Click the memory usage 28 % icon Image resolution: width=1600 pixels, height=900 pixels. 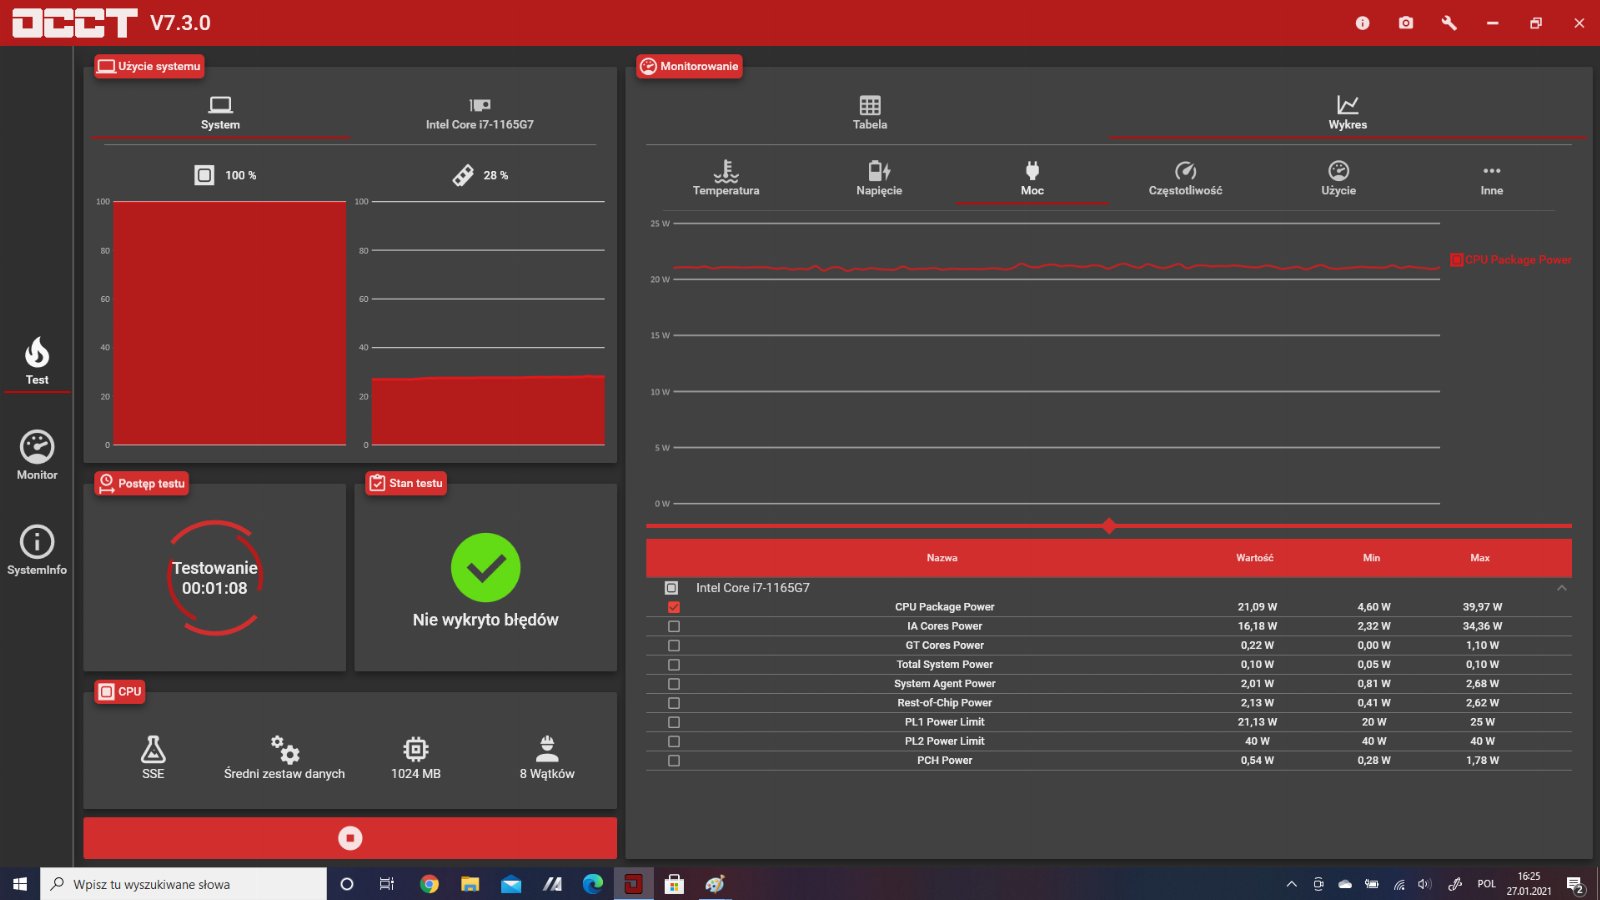[463, 175]
